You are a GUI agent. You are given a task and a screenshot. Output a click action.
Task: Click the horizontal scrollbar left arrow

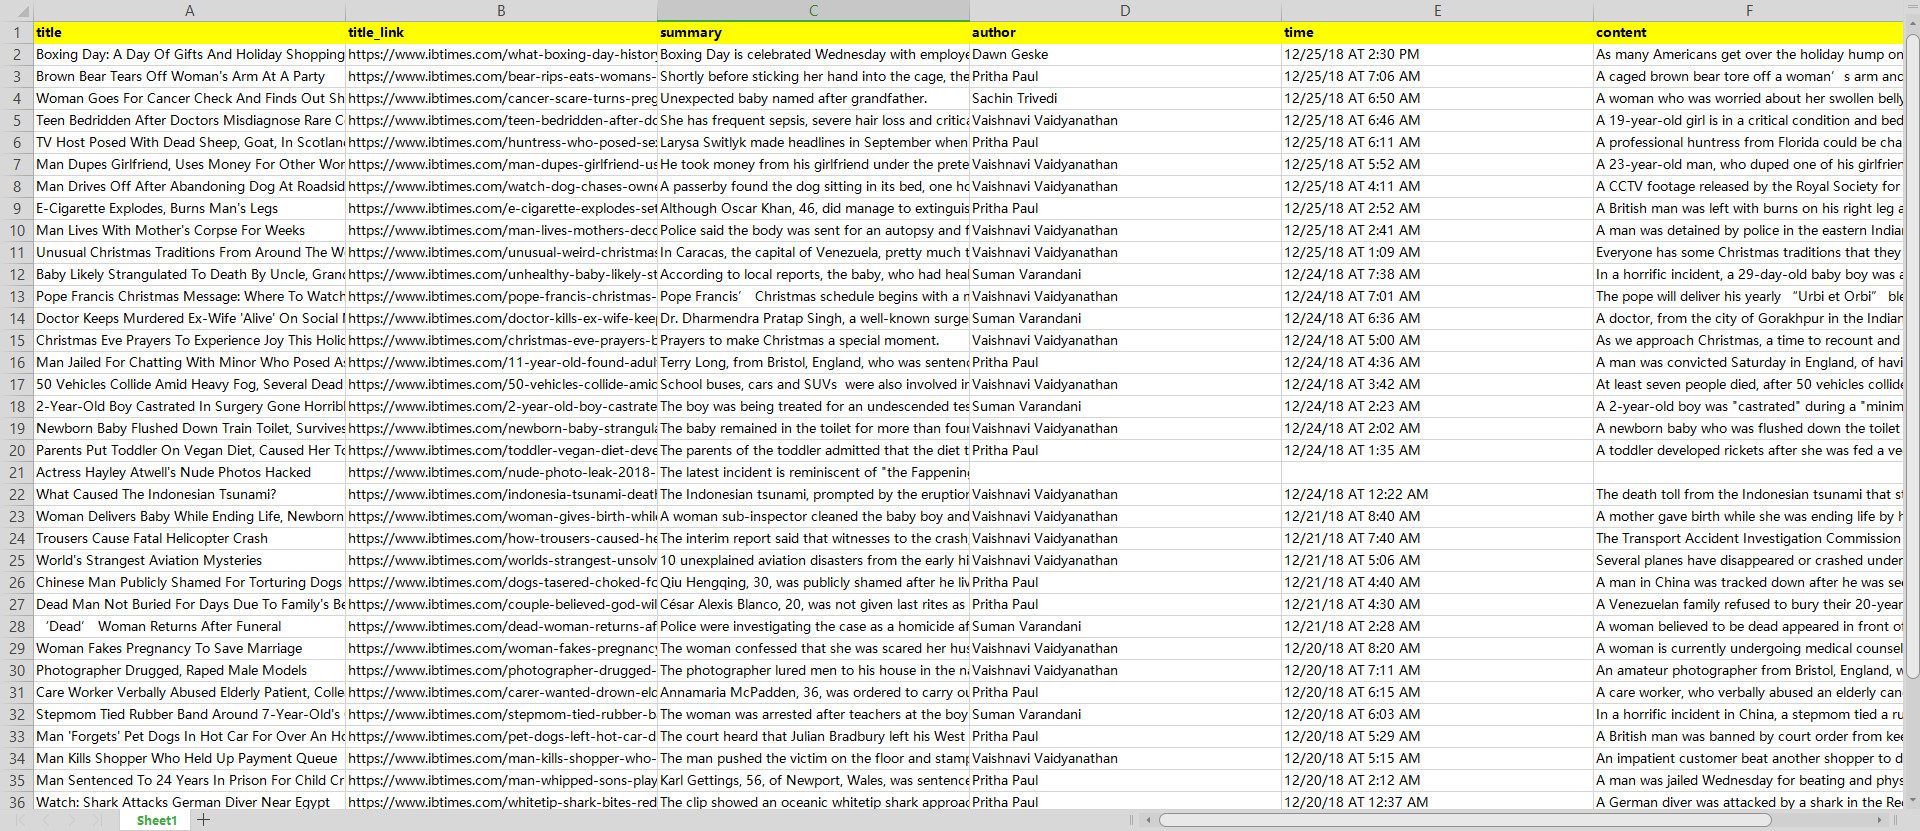coord(1148,820)
